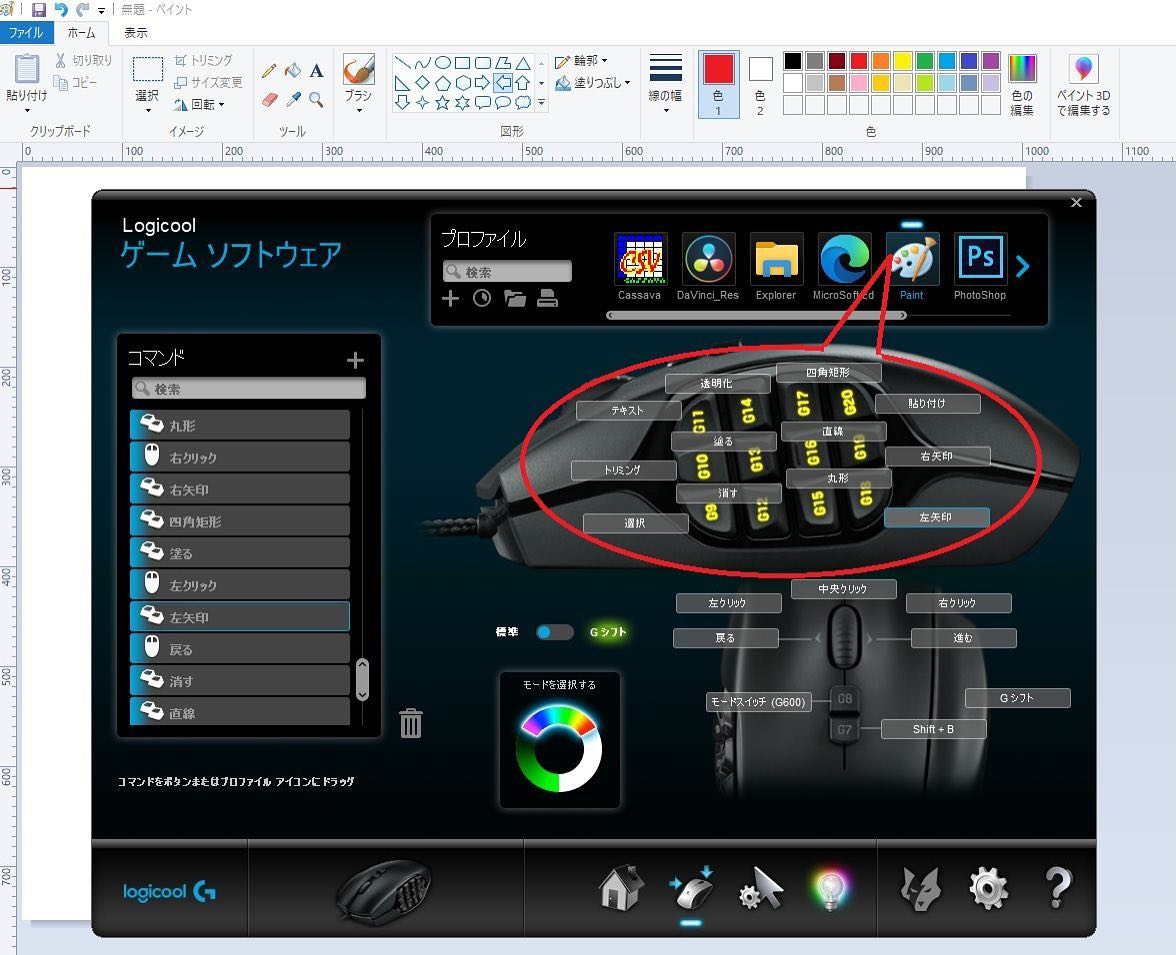Click the サイズ変更 resize button

click(x=208, y=83)
